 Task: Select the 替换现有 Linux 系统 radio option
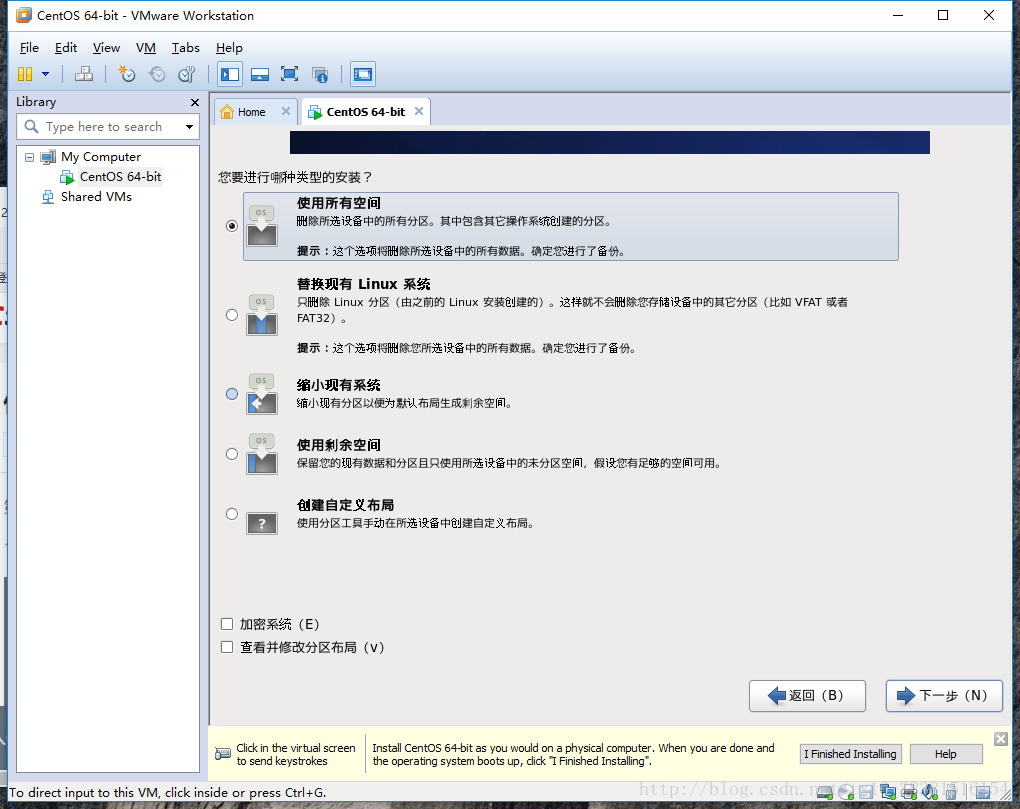pyautogui.click(x=232, y=315)
